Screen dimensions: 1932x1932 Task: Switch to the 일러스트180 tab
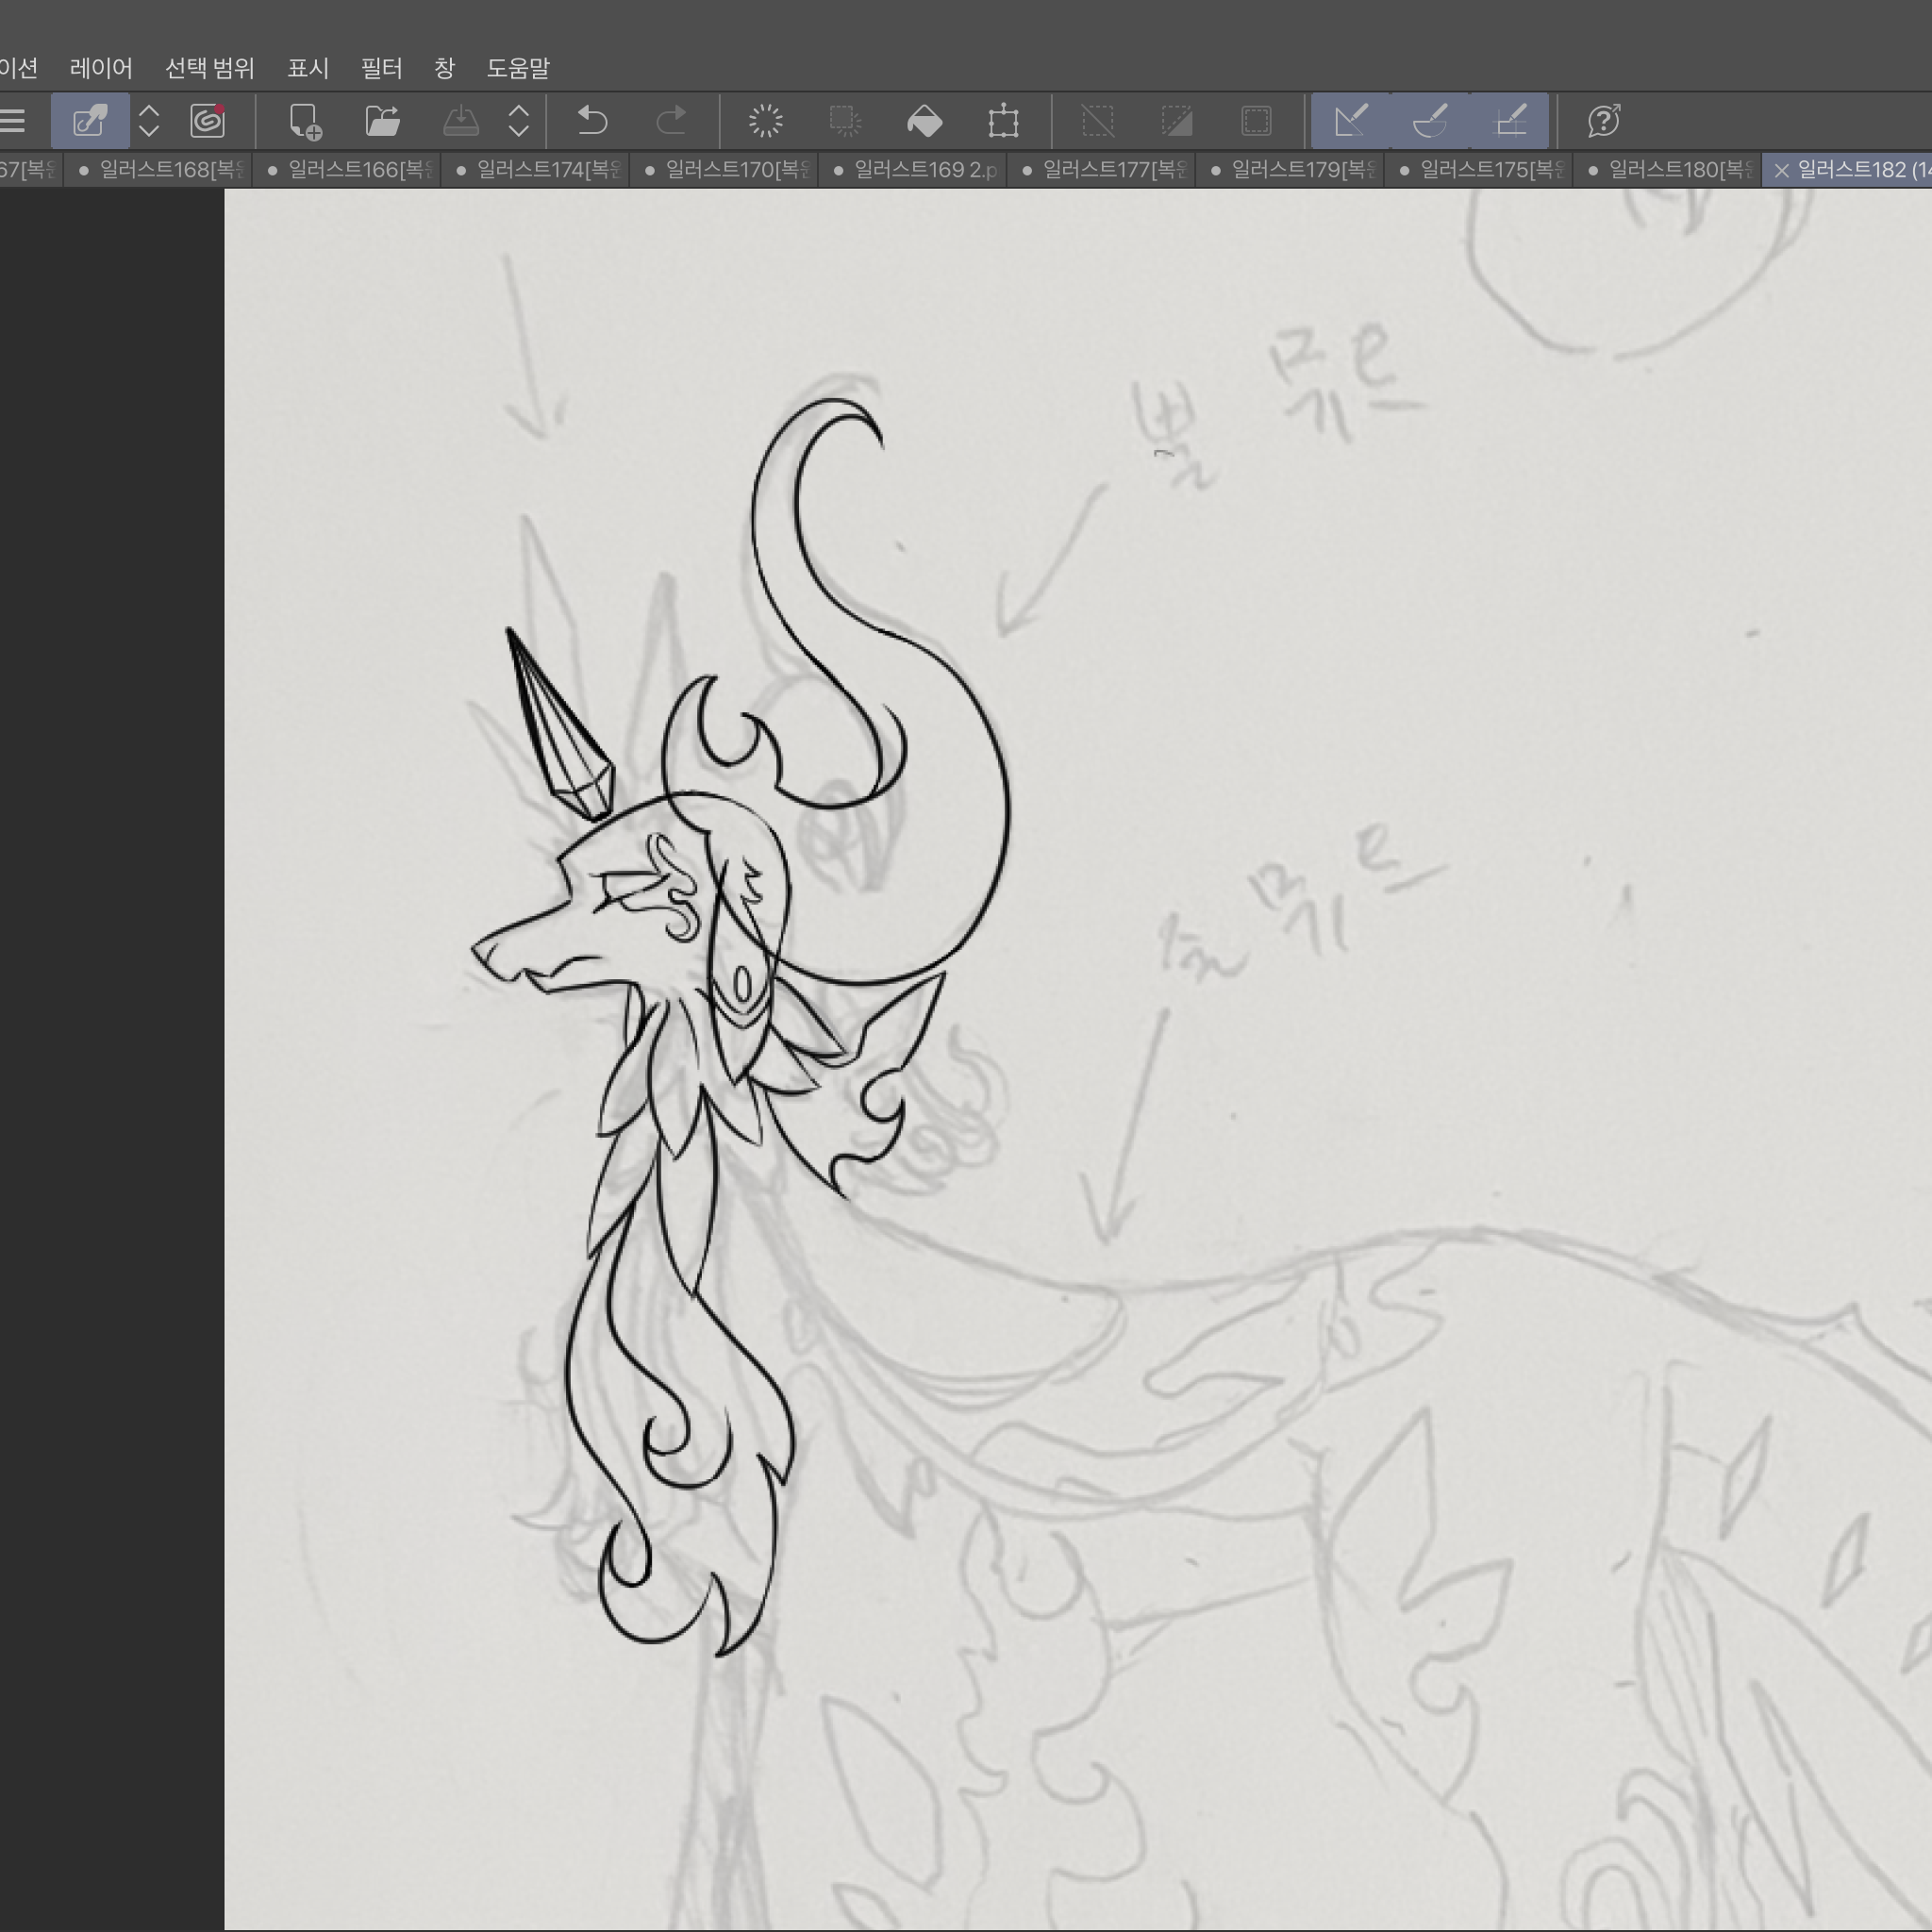pyautogui.click(x=1668, y=170)
